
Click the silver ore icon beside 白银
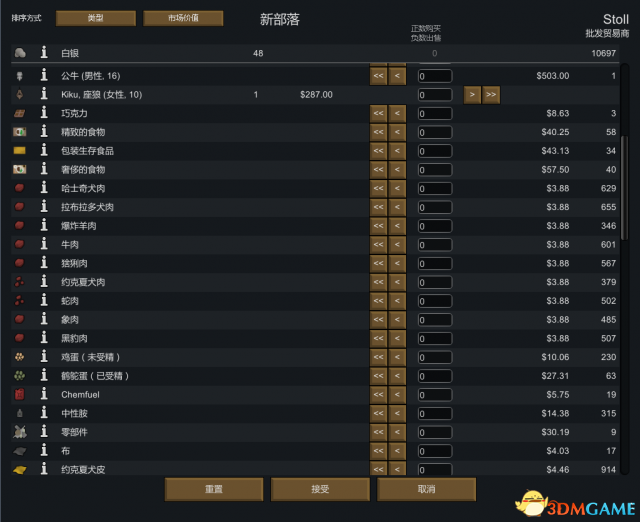tap(20, 53)
